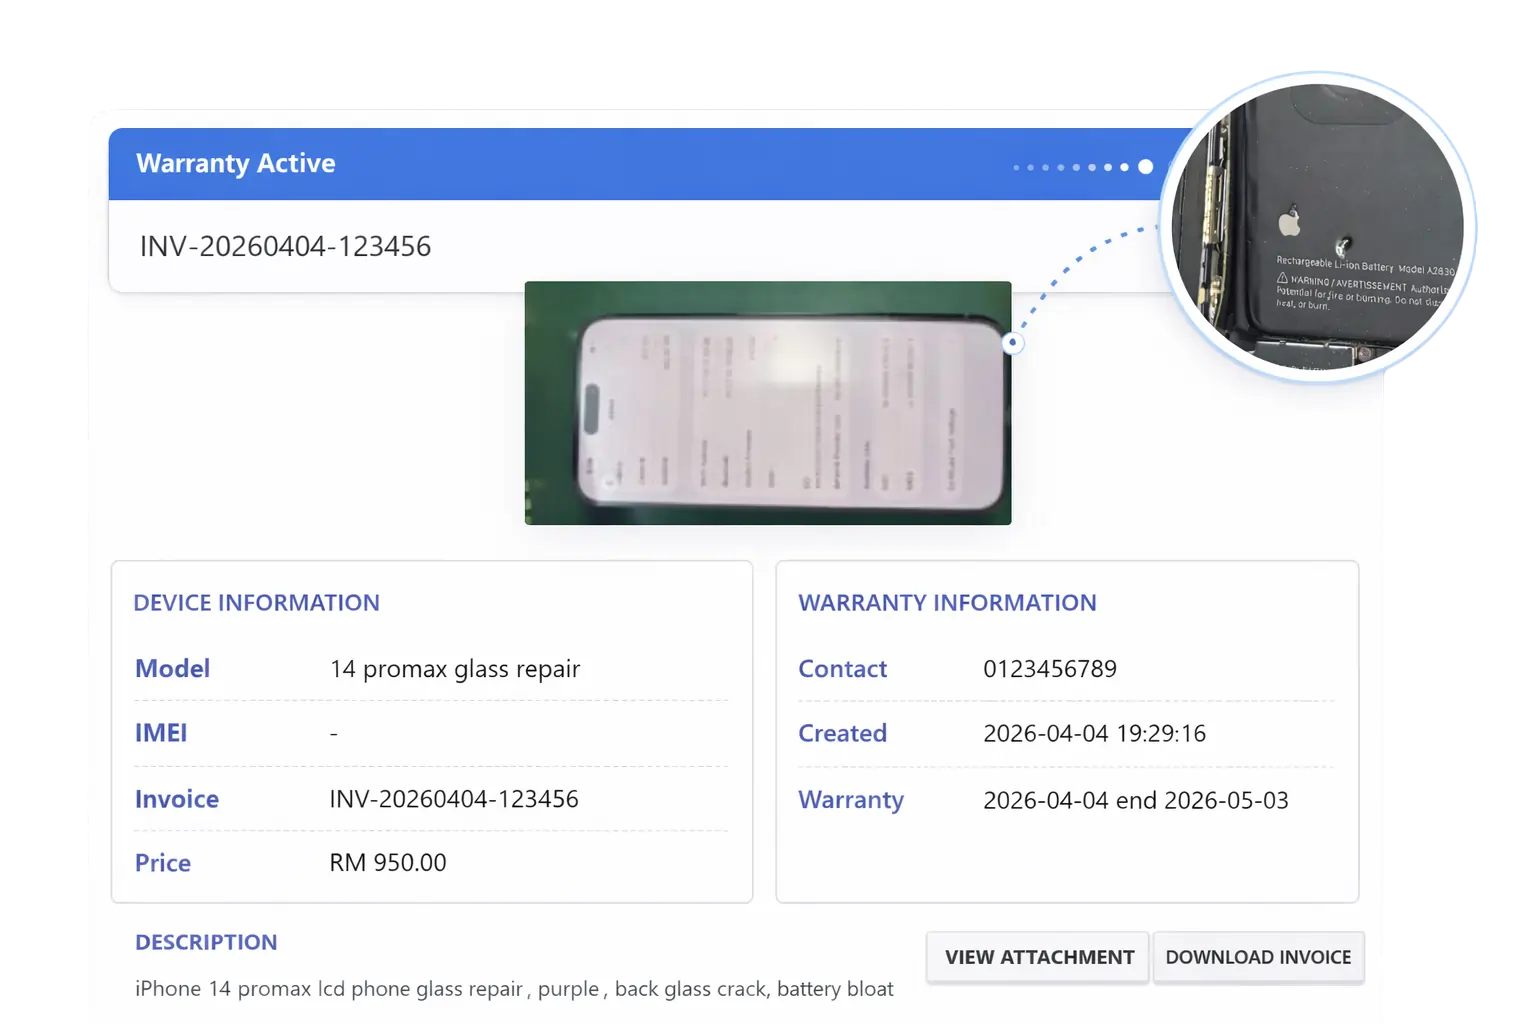Open the phone repair photo thumbnail
1536x1024 pixels.
[x=768, y=402]
